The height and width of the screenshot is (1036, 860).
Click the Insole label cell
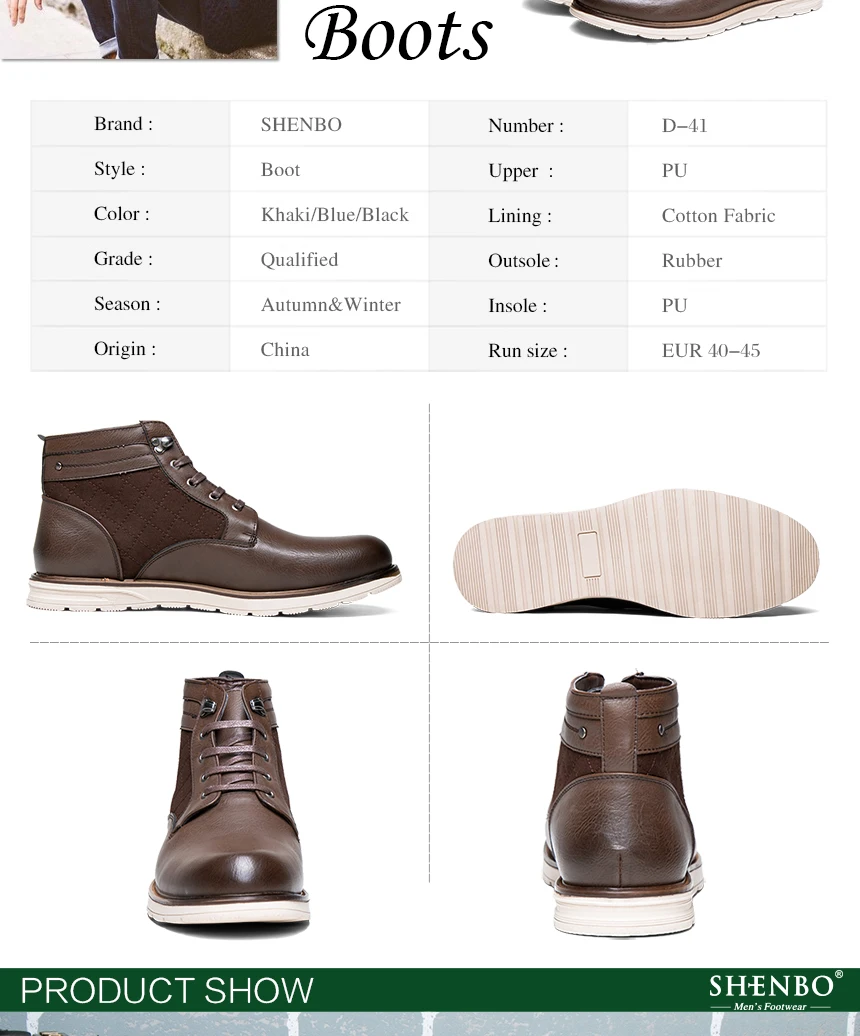[528, 305]
